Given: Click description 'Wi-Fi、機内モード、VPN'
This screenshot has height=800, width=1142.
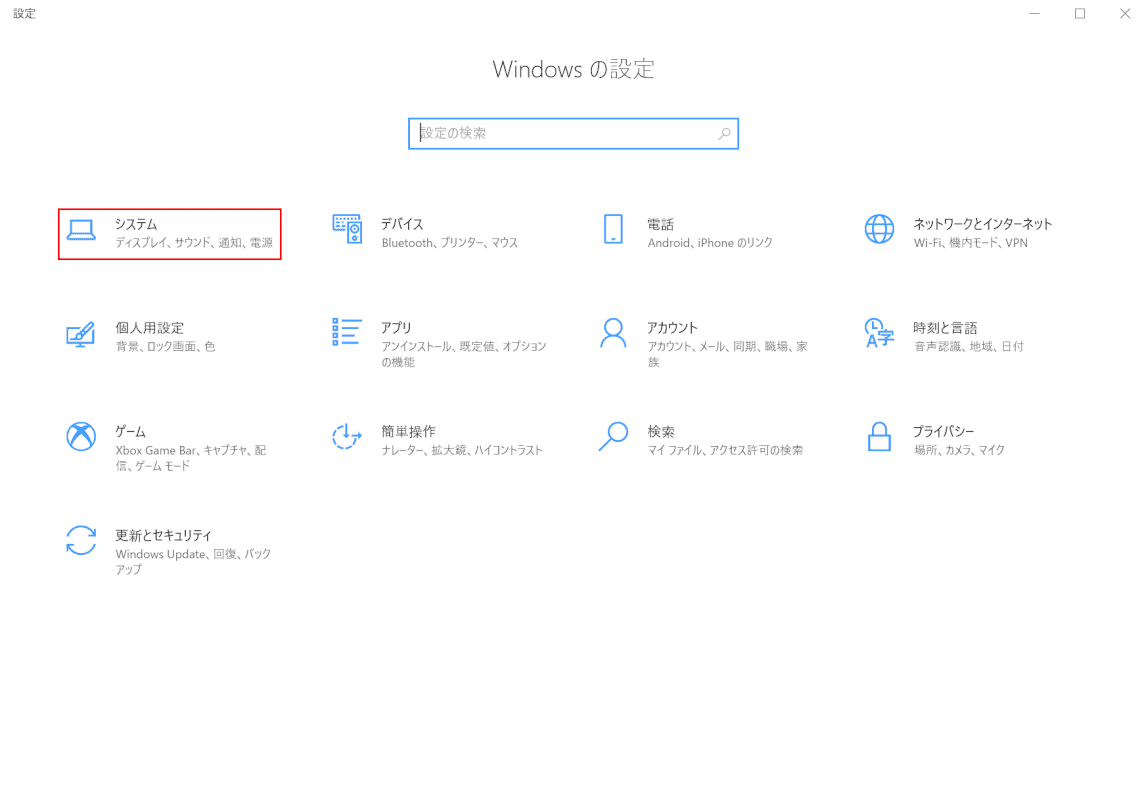Looking at the screenshot, I should (970, 243).
